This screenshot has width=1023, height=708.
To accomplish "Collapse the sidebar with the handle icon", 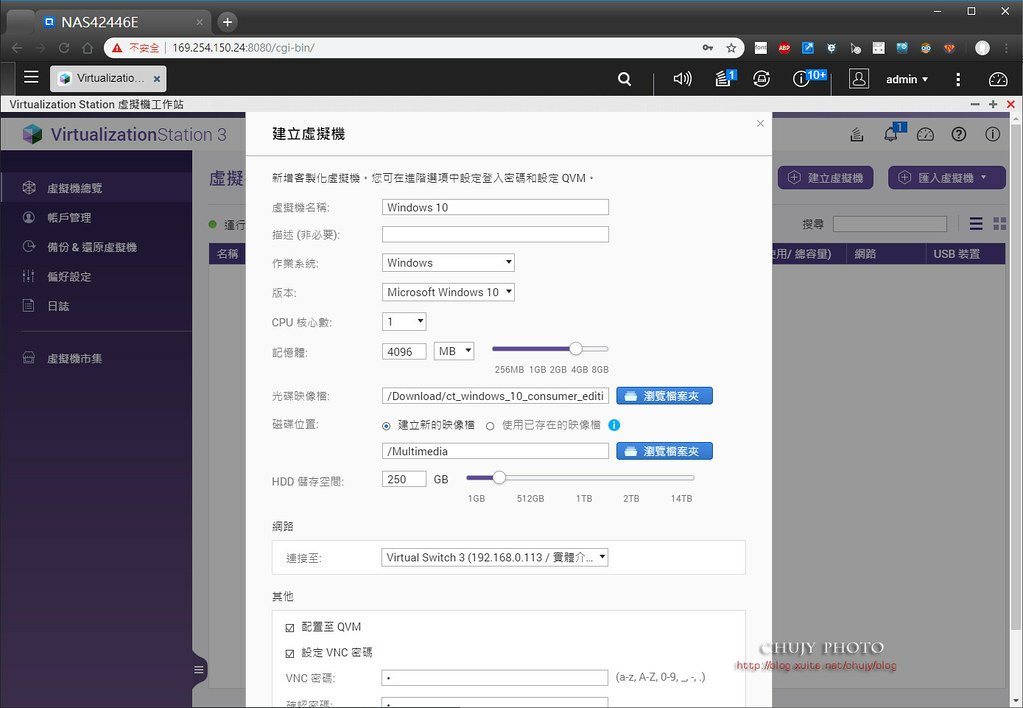I will click(x=199, y=670).
